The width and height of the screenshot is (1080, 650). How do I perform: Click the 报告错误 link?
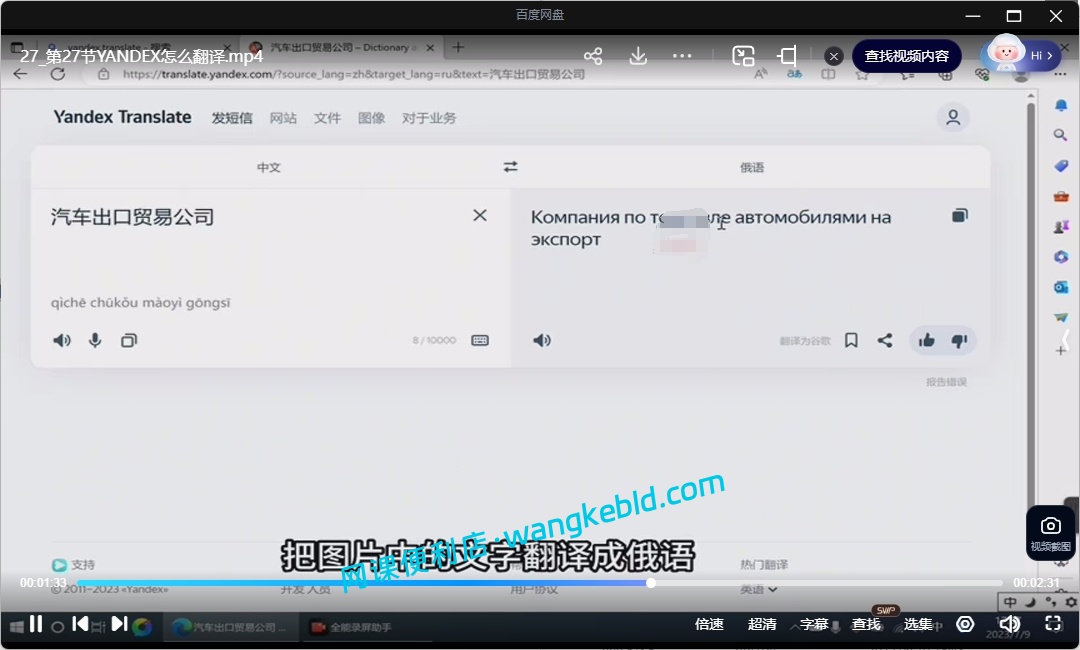click(946, 382)
